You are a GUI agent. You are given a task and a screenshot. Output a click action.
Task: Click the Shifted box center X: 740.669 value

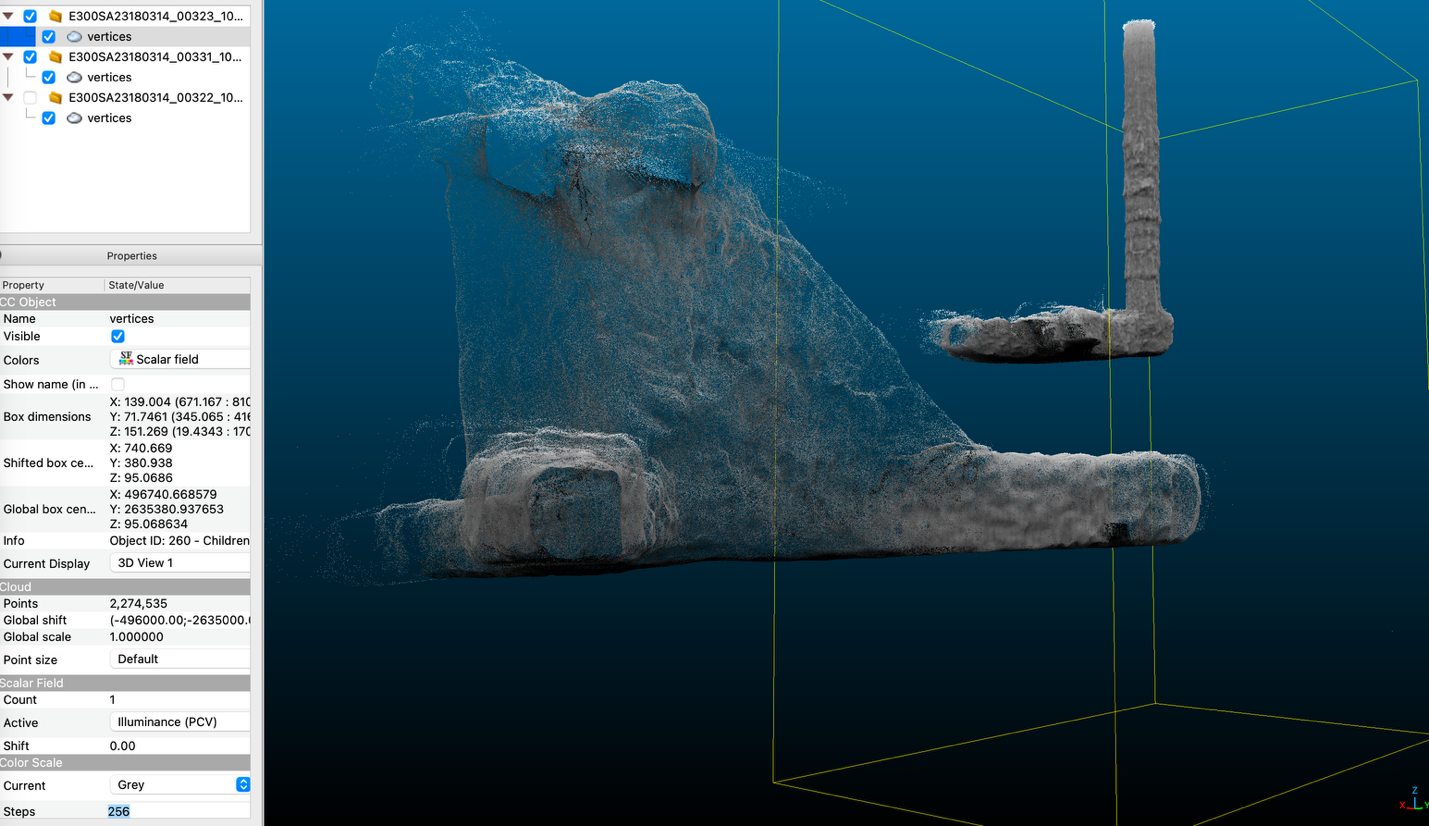point(141,448)
